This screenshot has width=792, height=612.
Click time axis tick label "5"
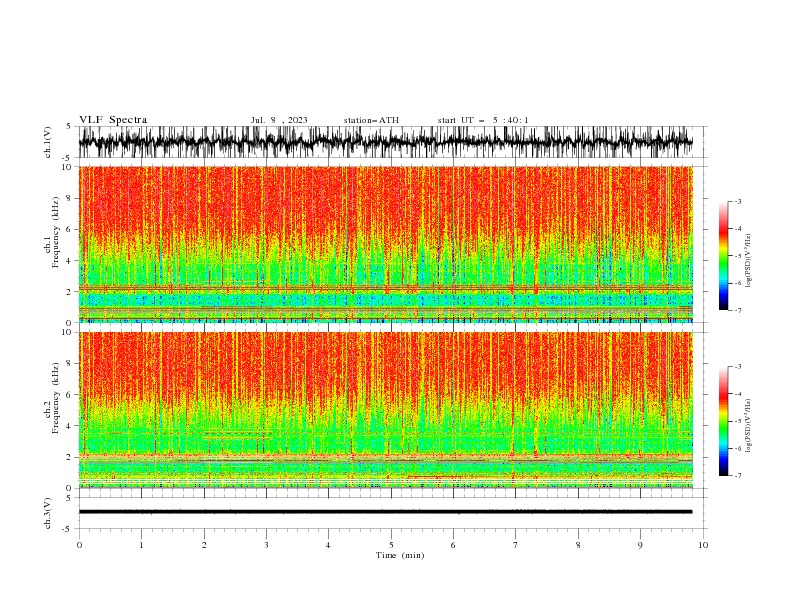click(391, 545)
